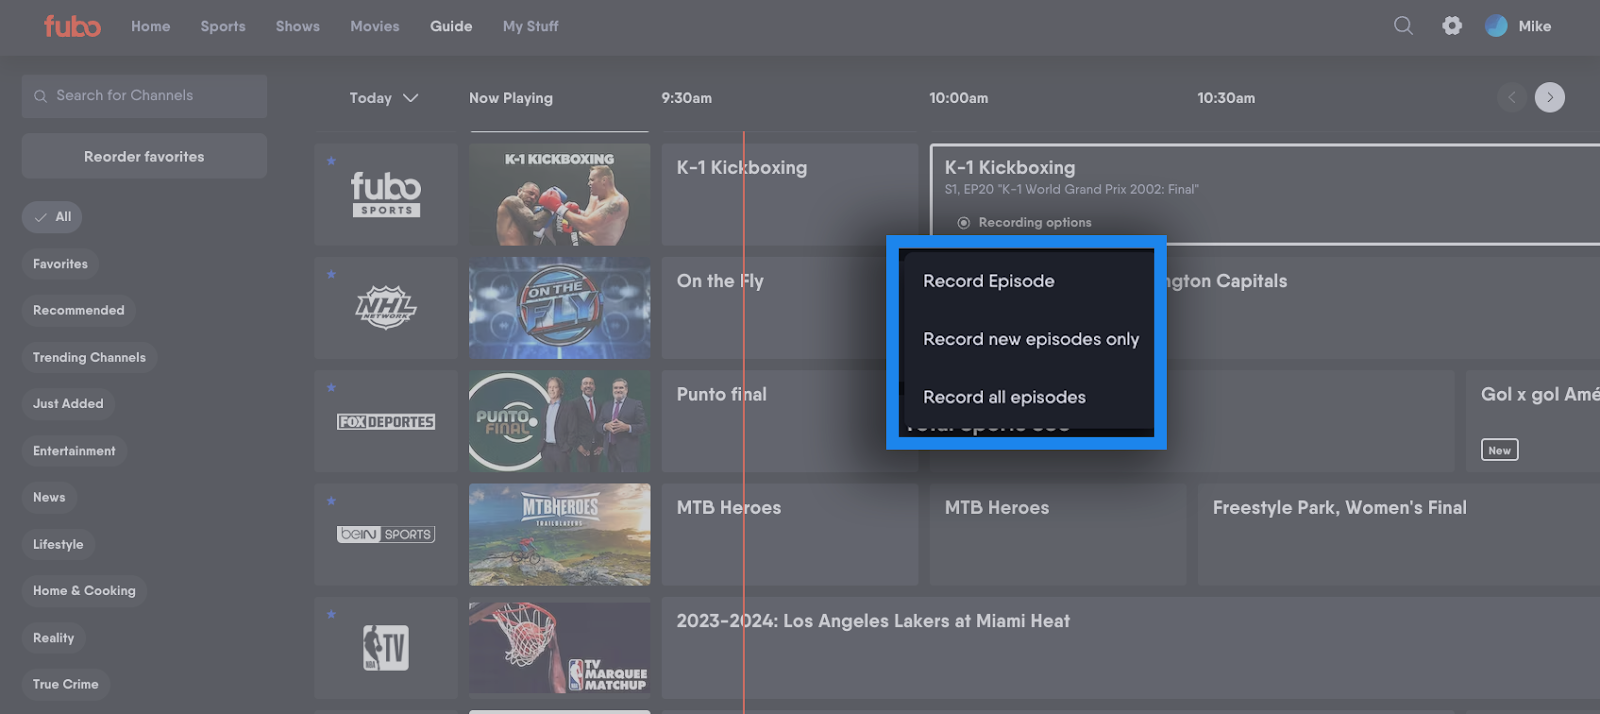Open On the Fly thumbnail
Screen dimensions: 1600x714
(x=559, y=308)
